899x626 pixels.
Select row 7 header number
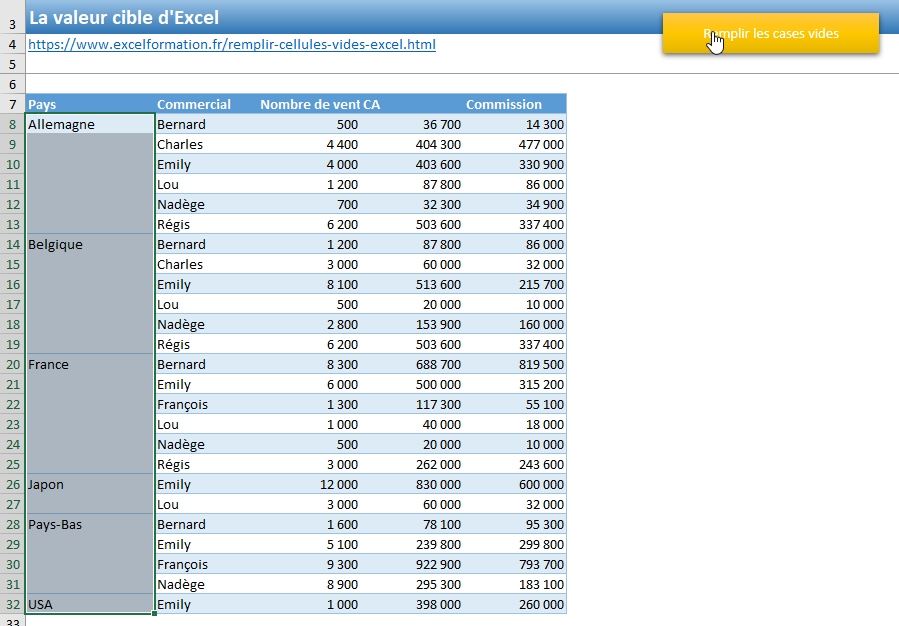[x=12, y=104]
